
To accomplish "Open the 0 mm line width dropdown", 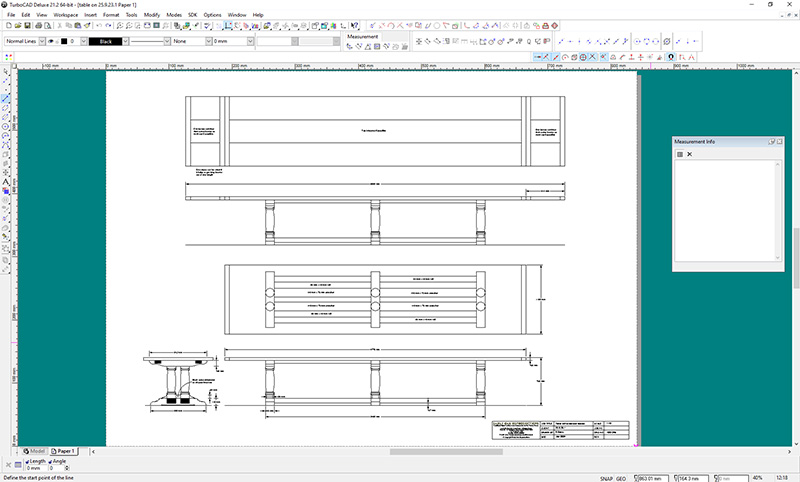I will [248, 41].
